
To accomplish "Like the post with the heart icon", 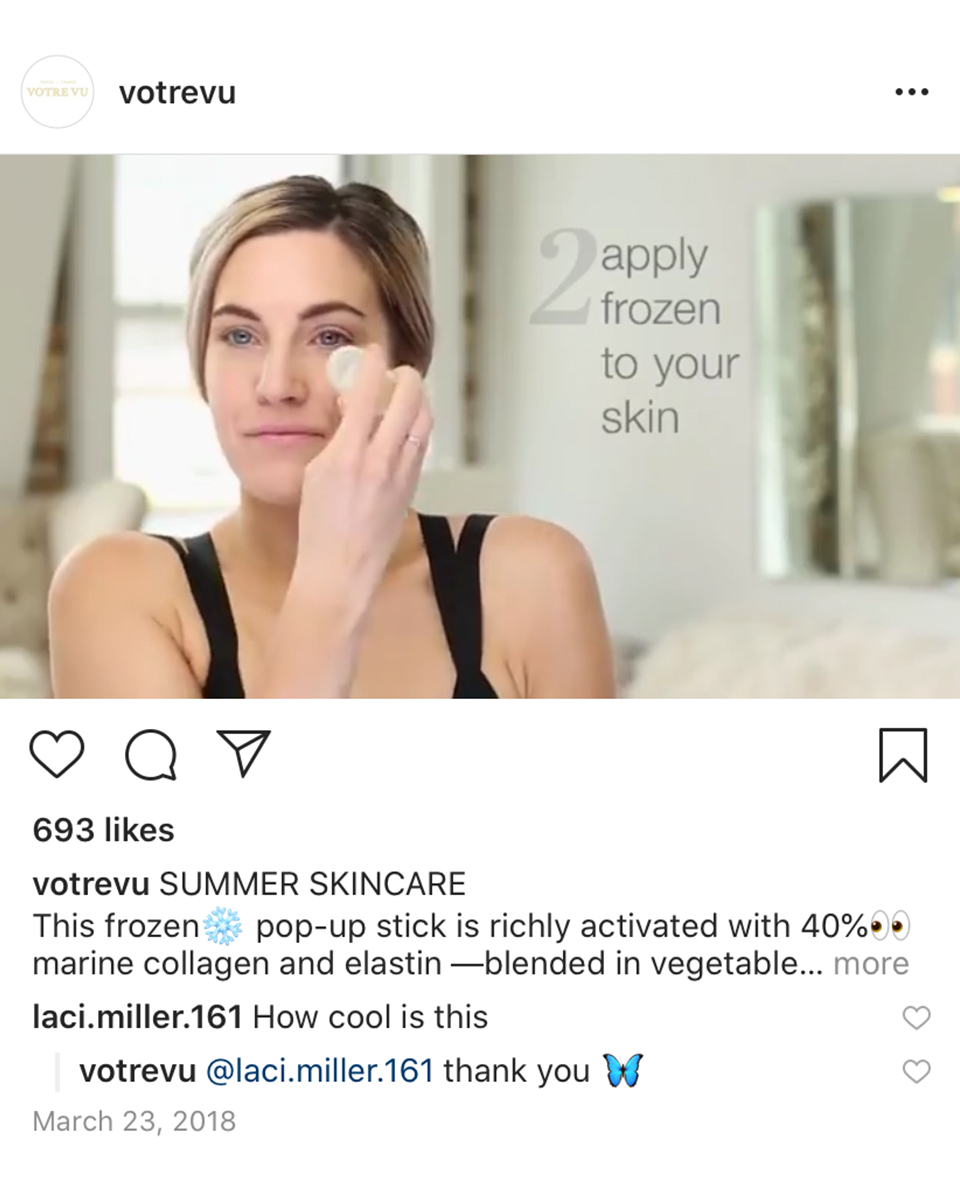I will [57, 754].
